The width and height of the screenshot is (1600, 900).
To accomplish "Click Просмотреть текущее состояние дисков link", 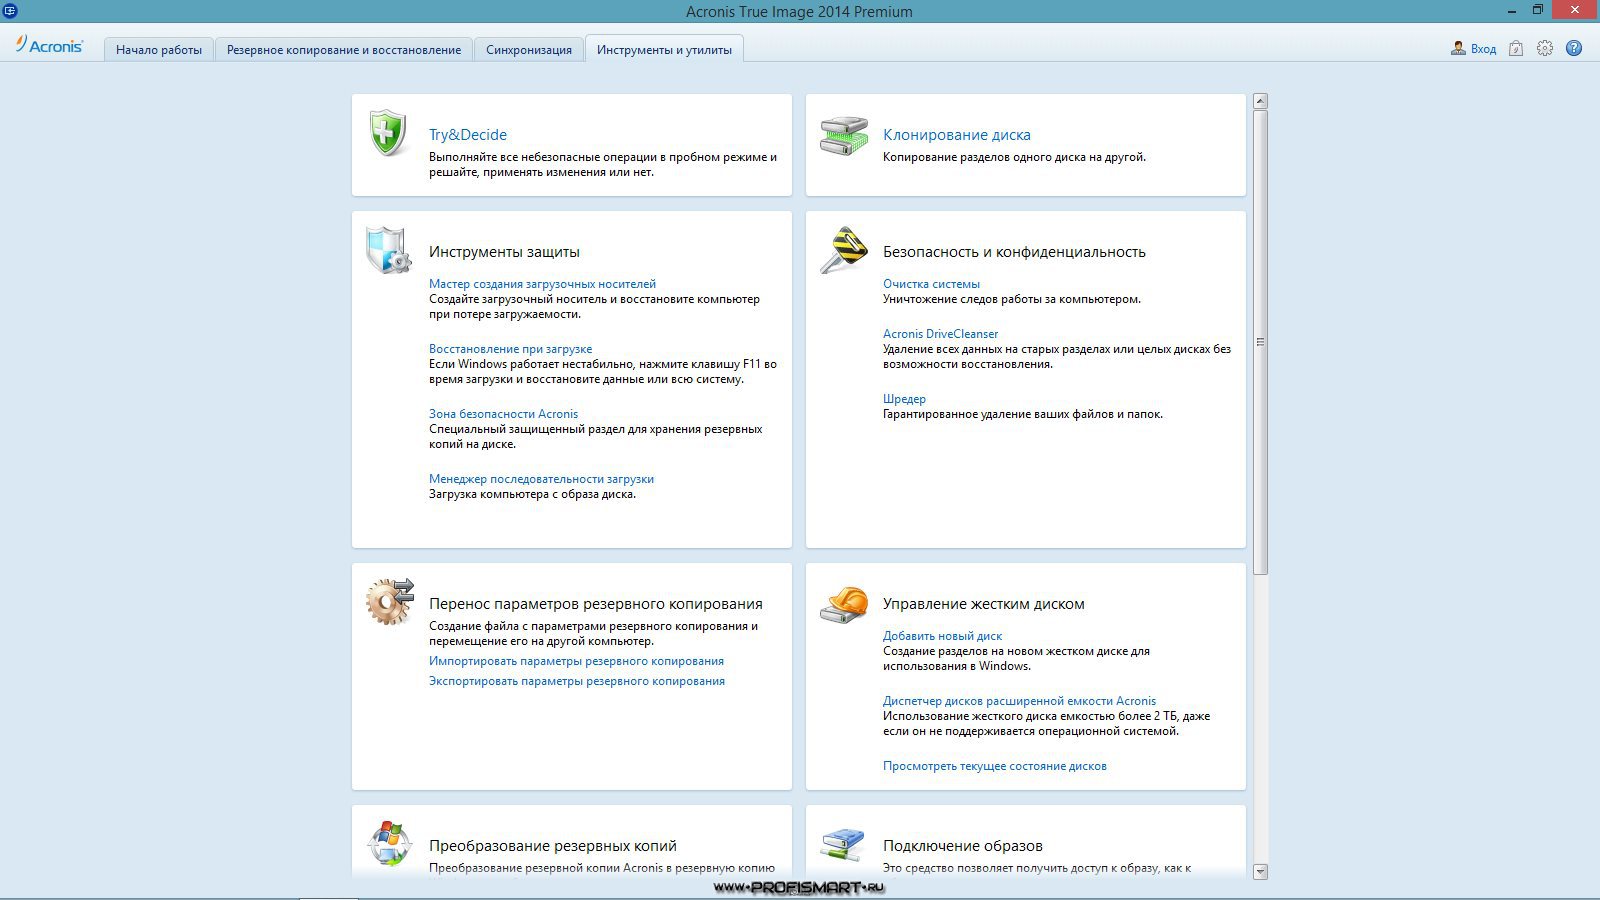I will click(x=995, y=766).
